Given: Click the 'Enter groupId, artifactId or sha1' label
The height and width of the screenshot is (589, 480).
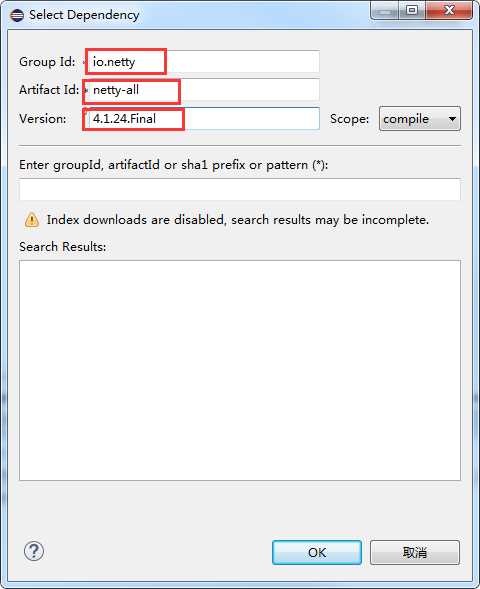Looking at the screenshot, I should click(x=174, y=165).
